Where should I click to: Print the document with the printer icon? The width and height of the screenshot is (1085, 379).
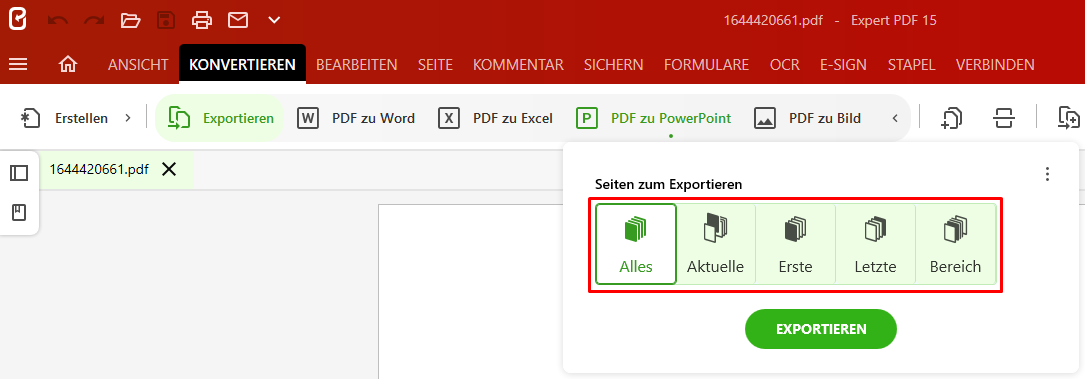pos(202,20)
